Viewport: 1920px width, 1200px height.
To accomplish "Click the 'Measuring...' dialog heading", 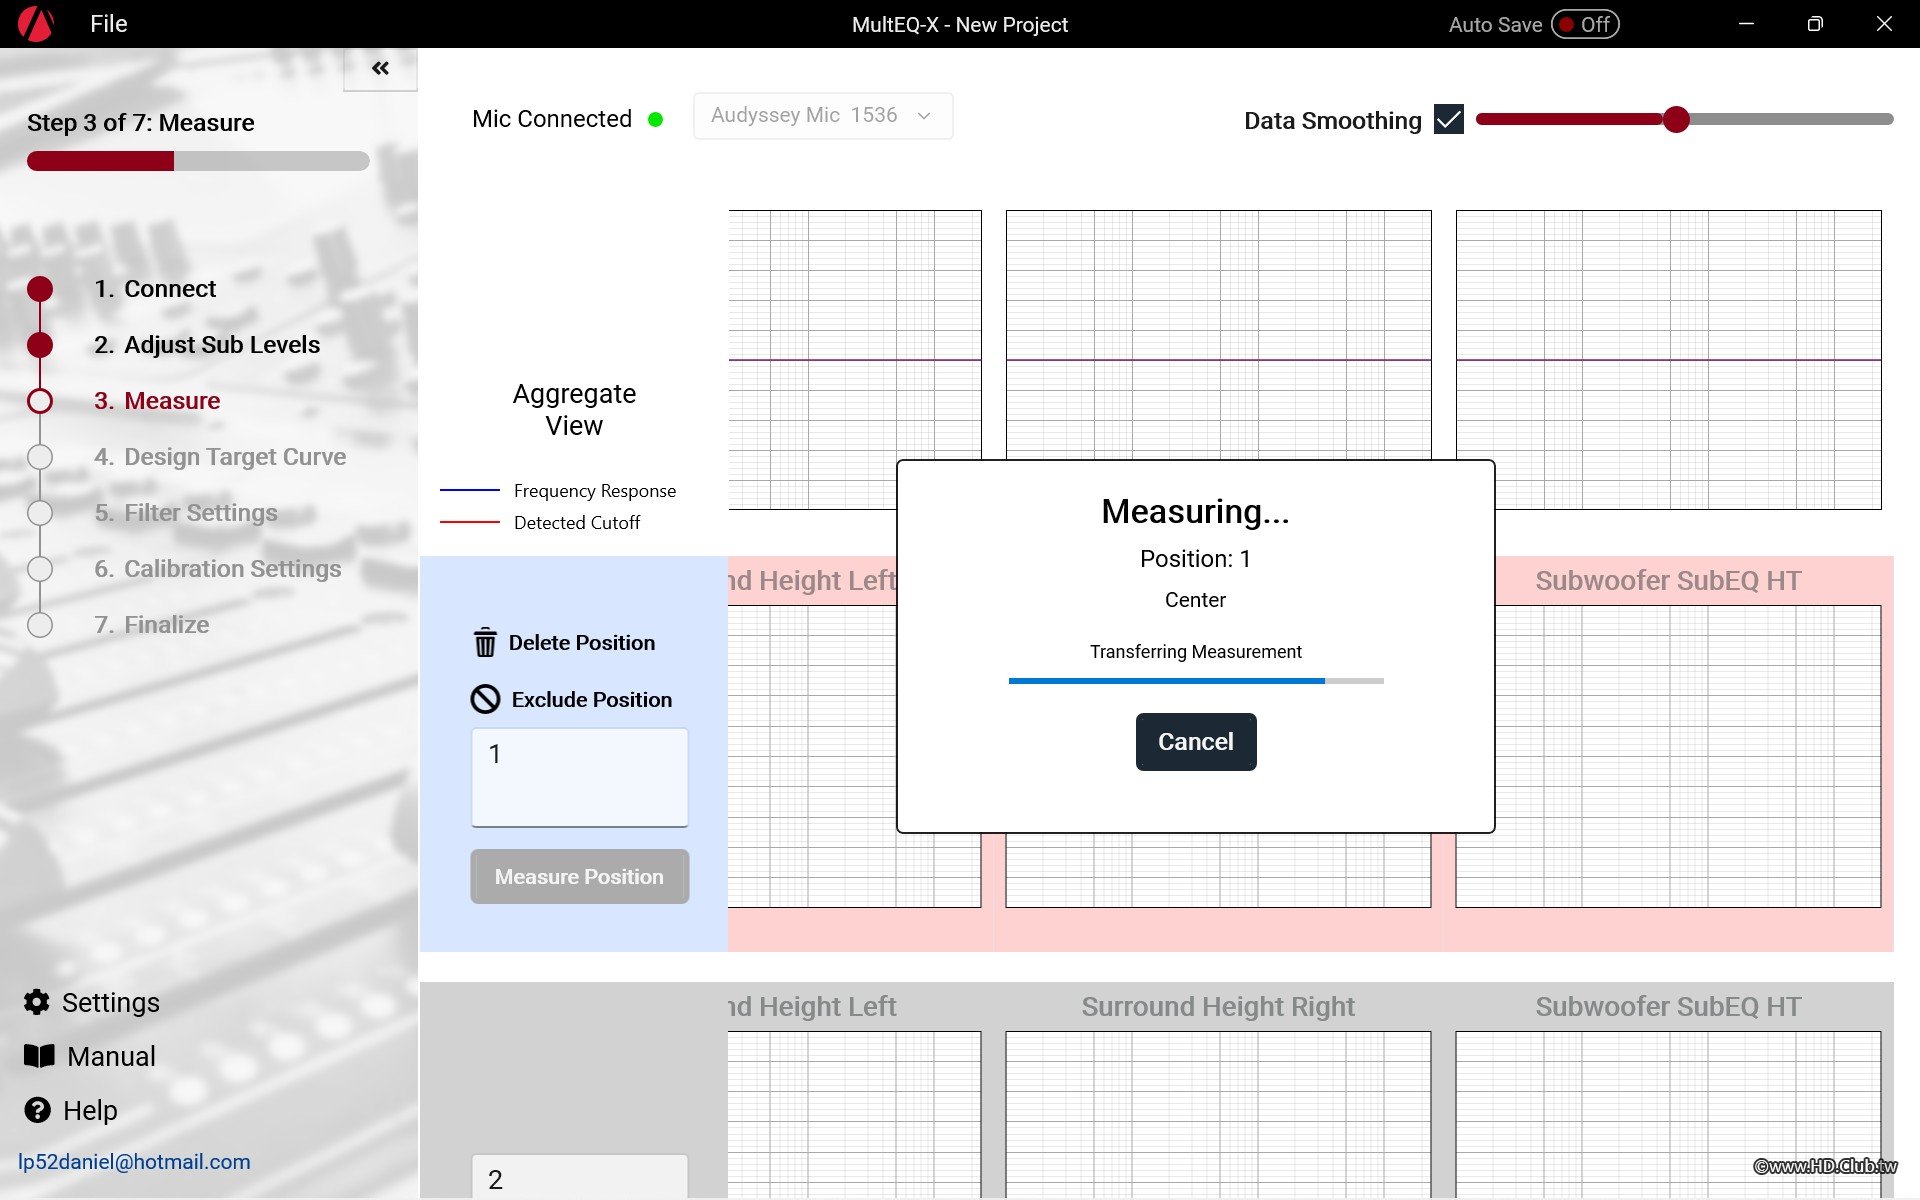I will [1196, 512].
